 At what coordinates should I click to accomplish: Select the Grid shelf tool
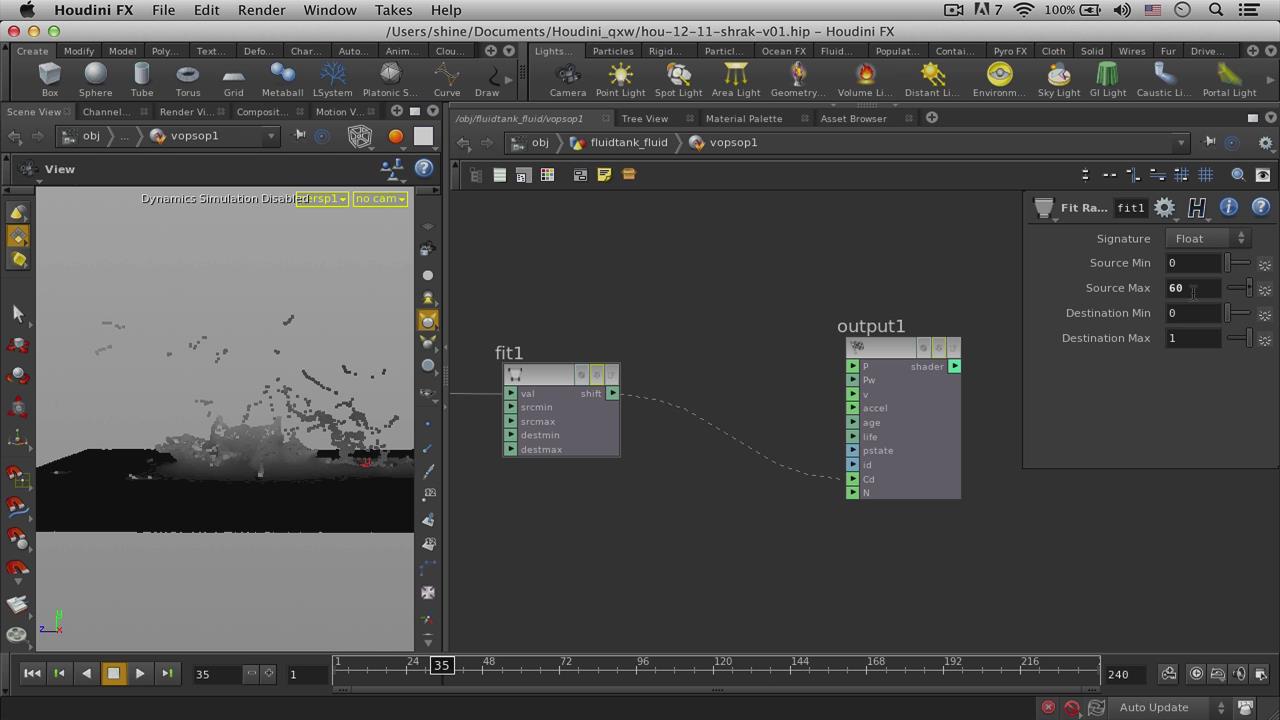(234, 79)
